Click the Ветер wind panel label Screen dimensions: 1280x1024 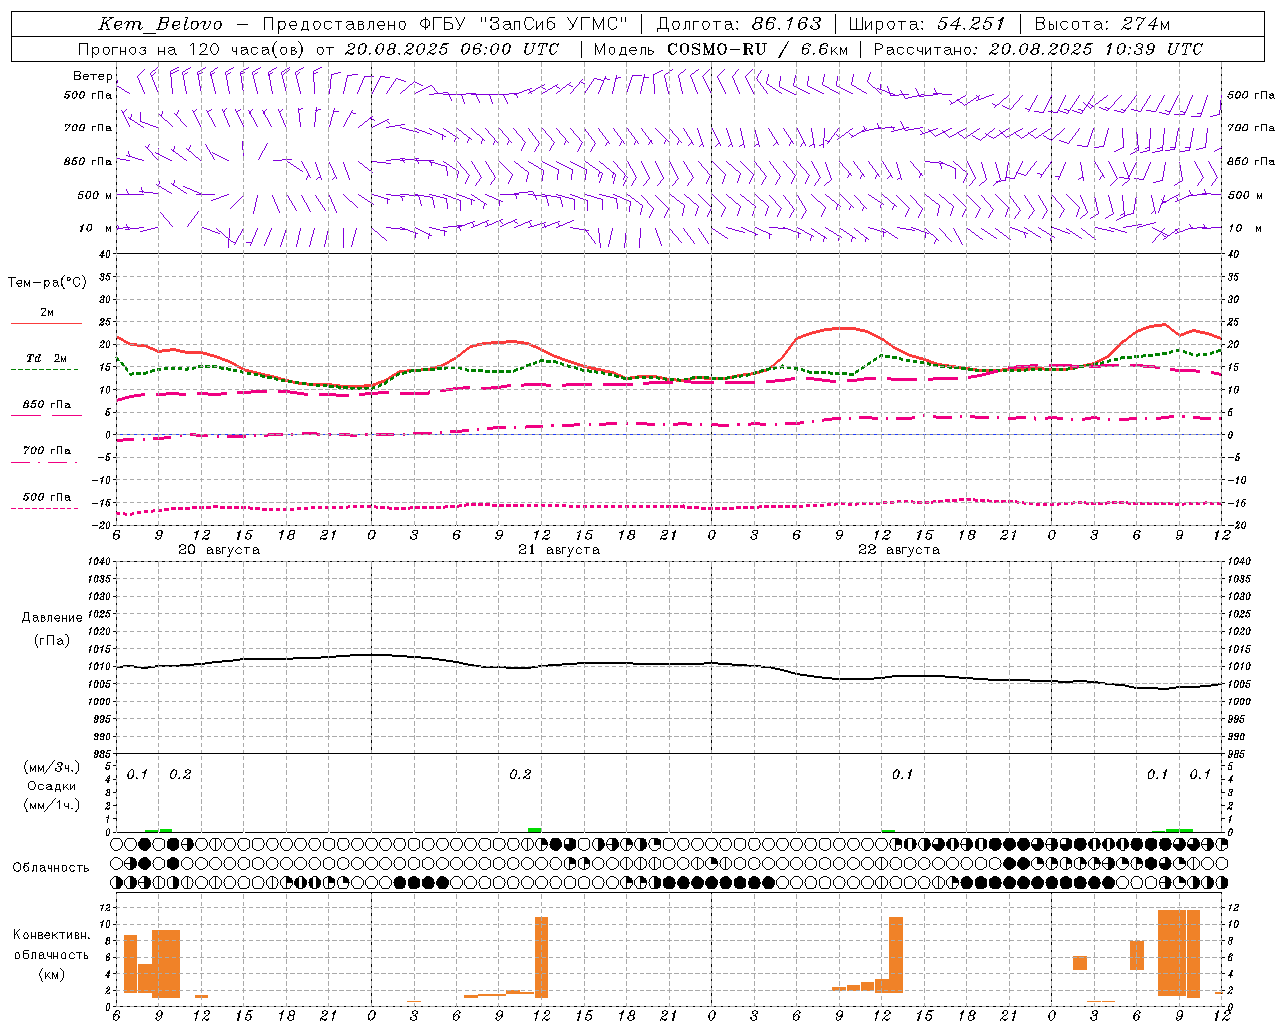point(92,76)
